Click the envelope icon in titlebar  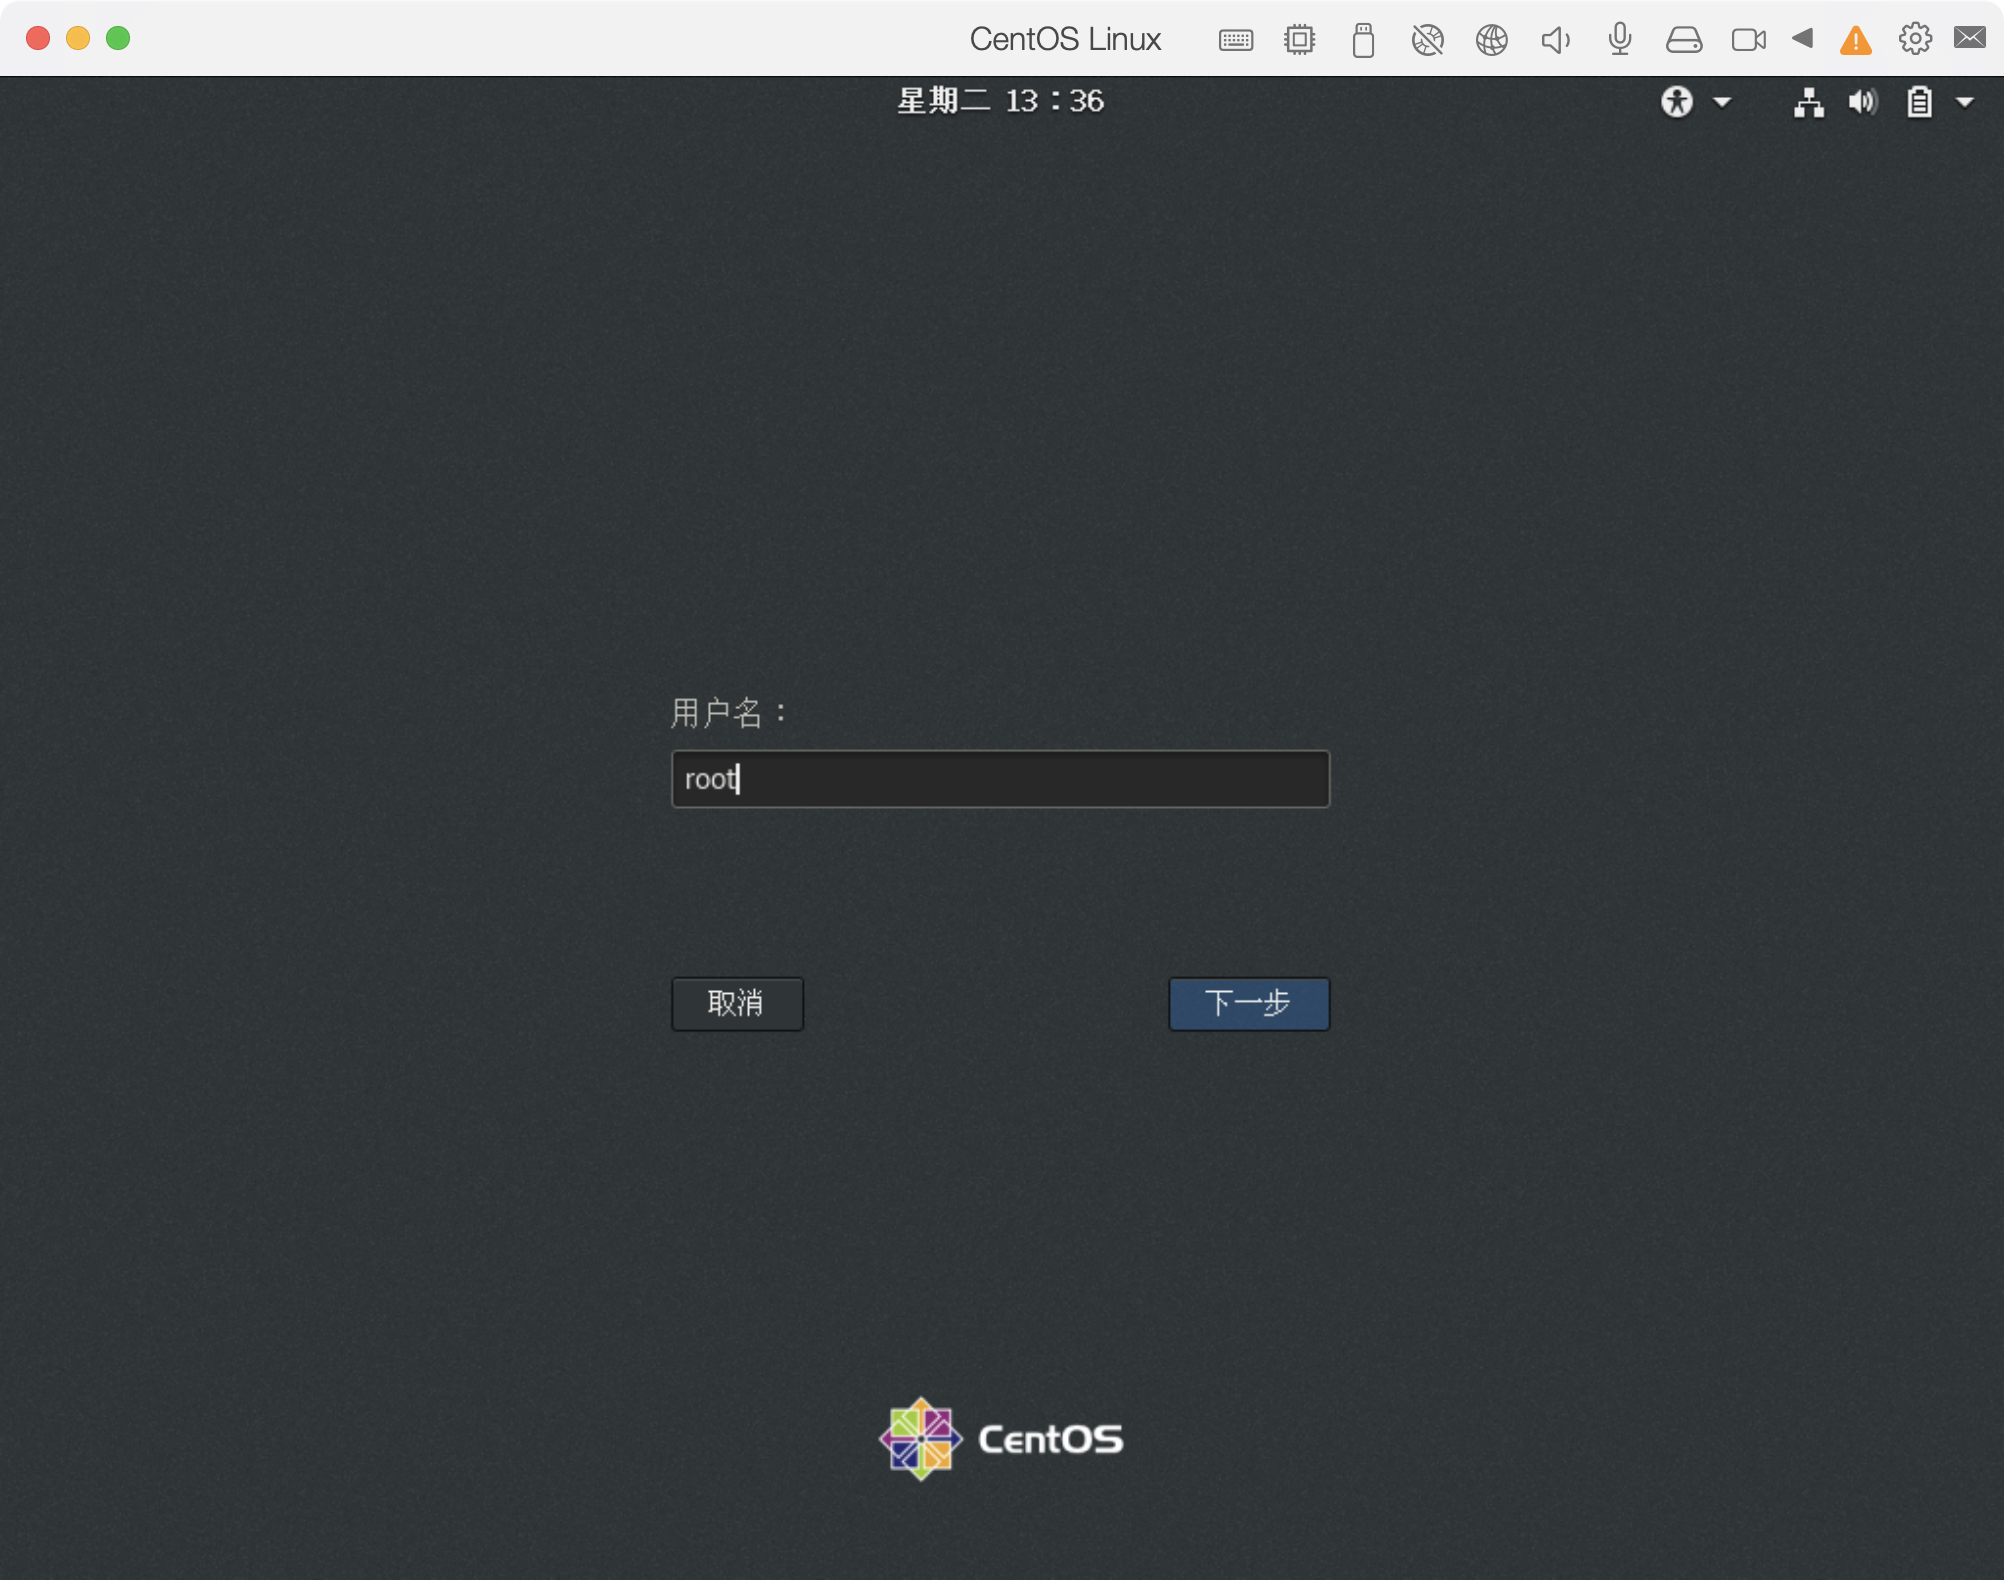click(x=1970, y=38)
